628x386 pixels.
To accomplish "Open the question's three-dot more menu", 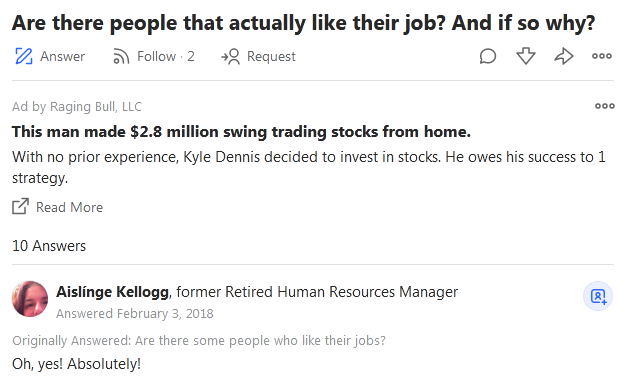I will click(x=602, y=56).
